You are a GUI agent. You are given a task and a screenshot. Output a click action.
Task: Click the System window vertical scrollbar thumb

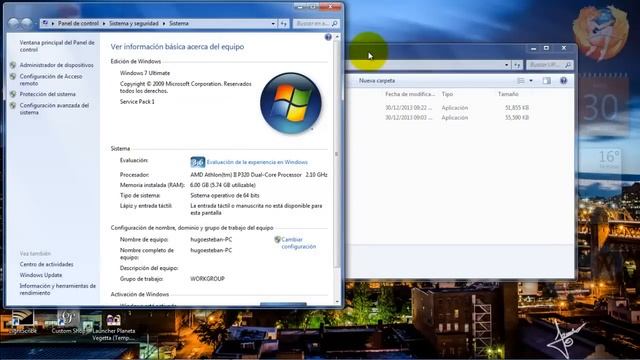pyautogui.click(x=337, y=154)
